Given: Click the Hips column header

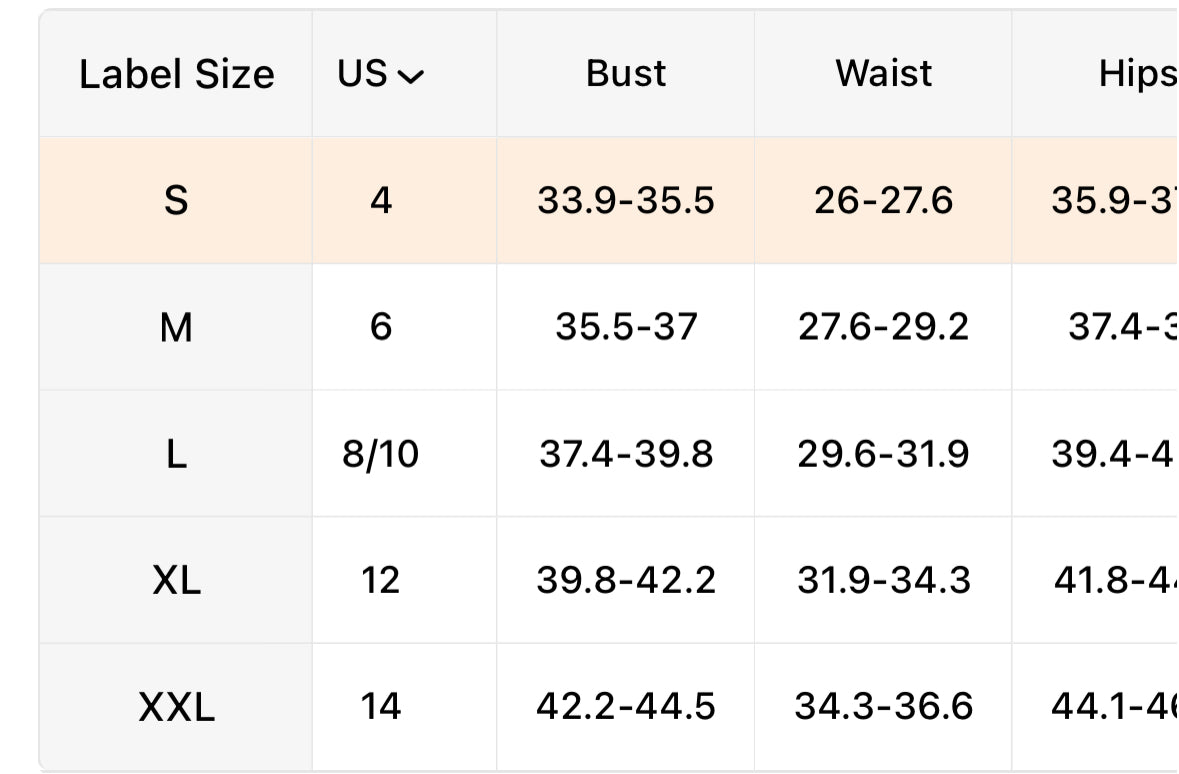Looking at the screenshot, I should click(1137, 74).
